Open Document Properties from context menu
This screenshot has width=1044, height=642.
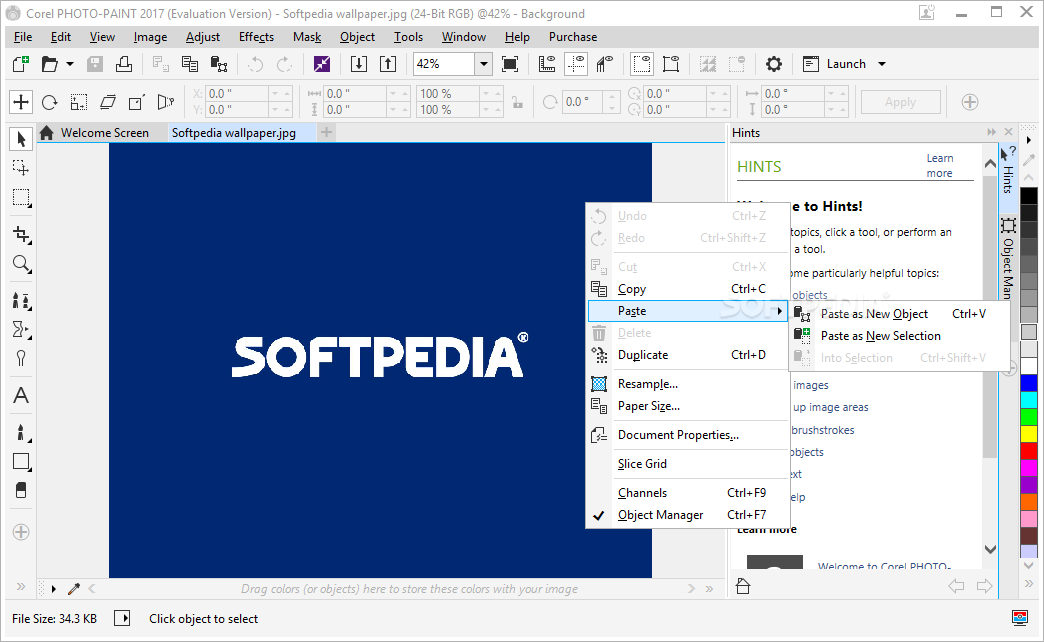(x=688, y=435)
